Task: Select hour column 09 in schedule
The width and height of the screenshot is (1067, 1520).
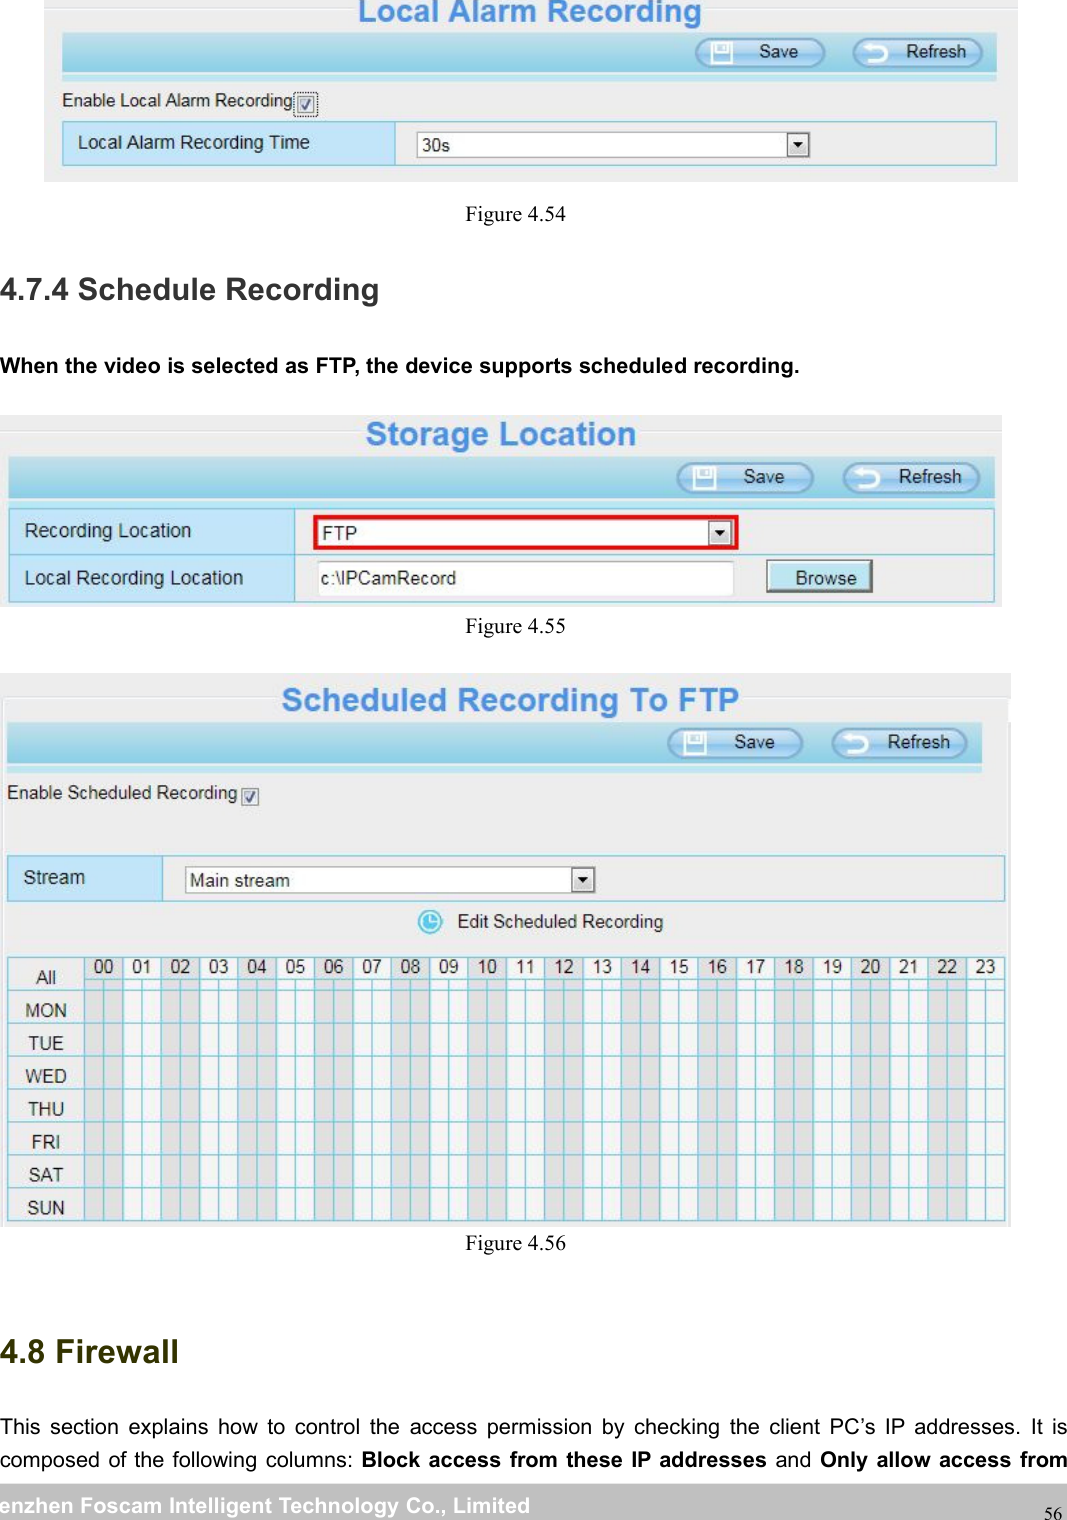Action: tap(449, 967)
